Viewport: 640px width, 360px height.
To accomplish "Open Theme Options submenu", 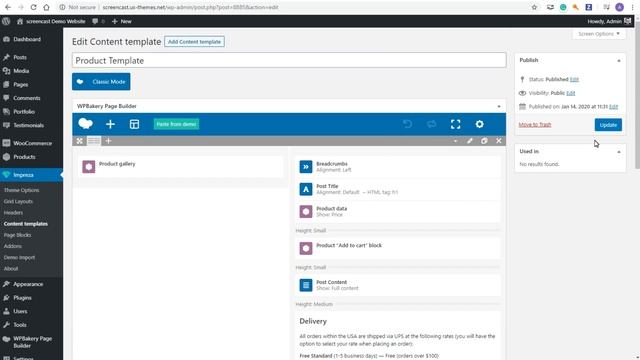I will tap(22, 190).
